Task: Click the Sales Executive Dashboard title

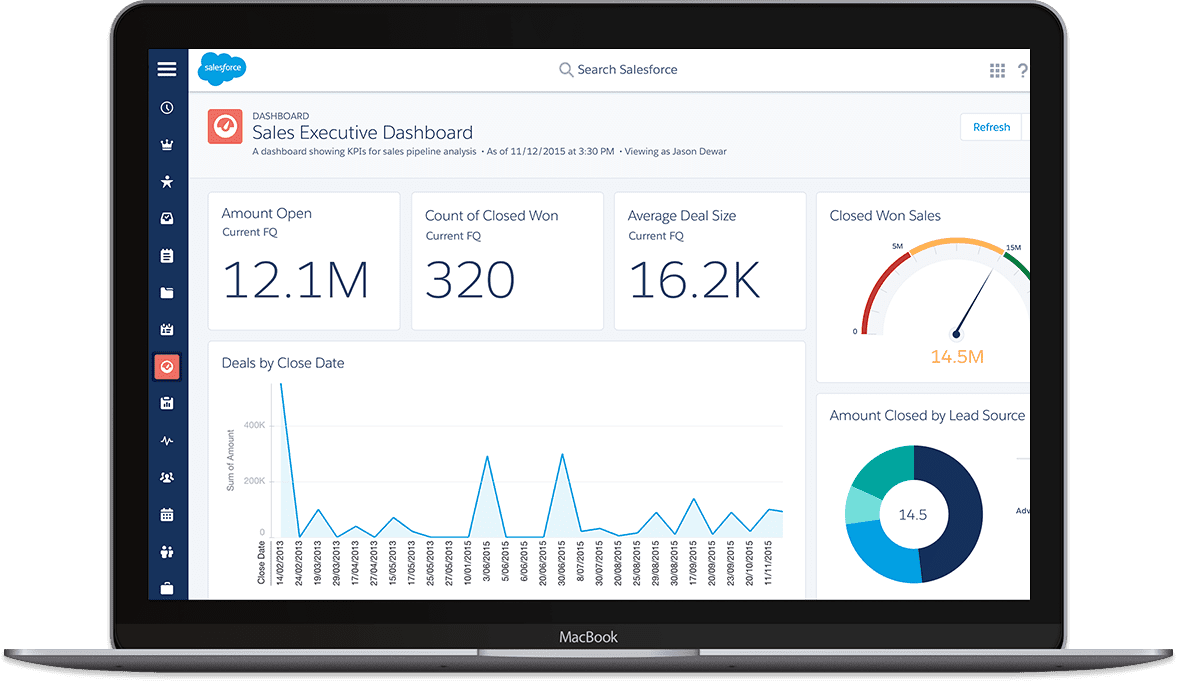Action: coord(363,133)
